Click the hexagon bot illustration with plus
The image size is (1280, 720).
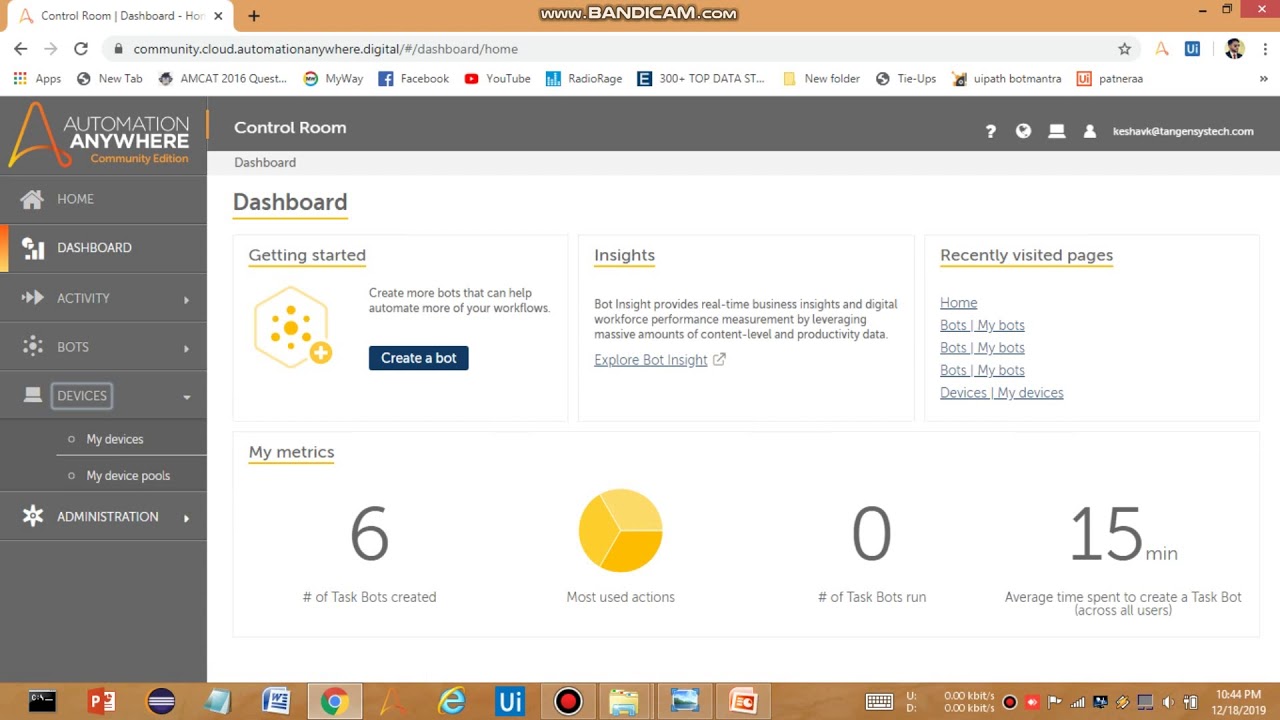point(292,327)
